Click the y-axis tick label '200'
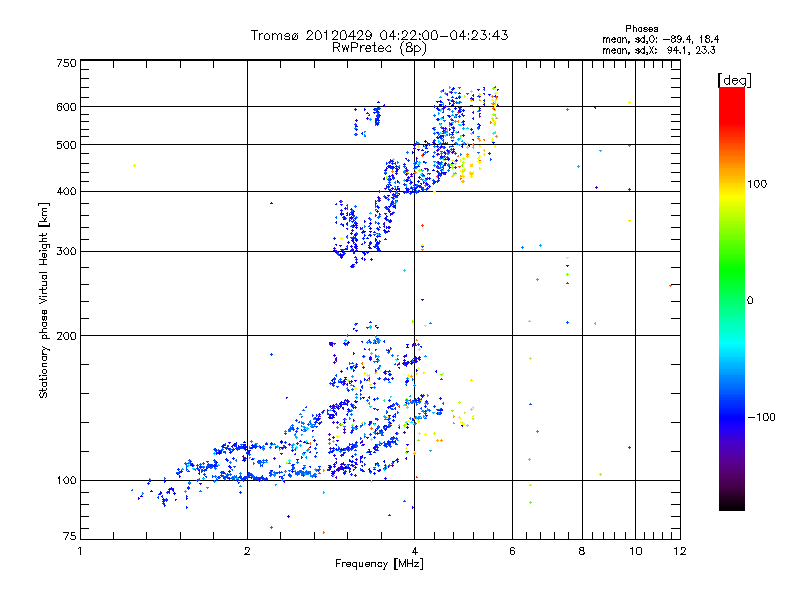 coord(66,336)
